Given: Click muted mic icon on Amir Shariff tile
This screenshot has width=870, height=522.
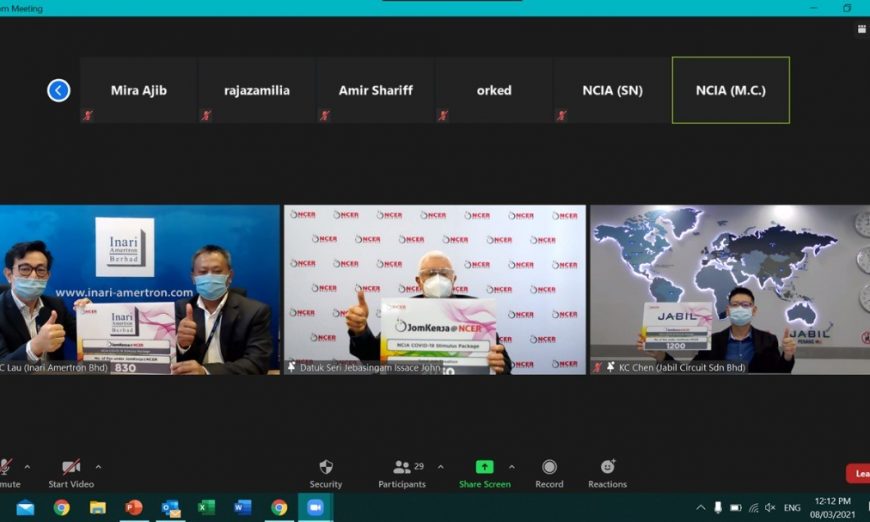Looking at the screenshot, I should click(x=325, y=115).
